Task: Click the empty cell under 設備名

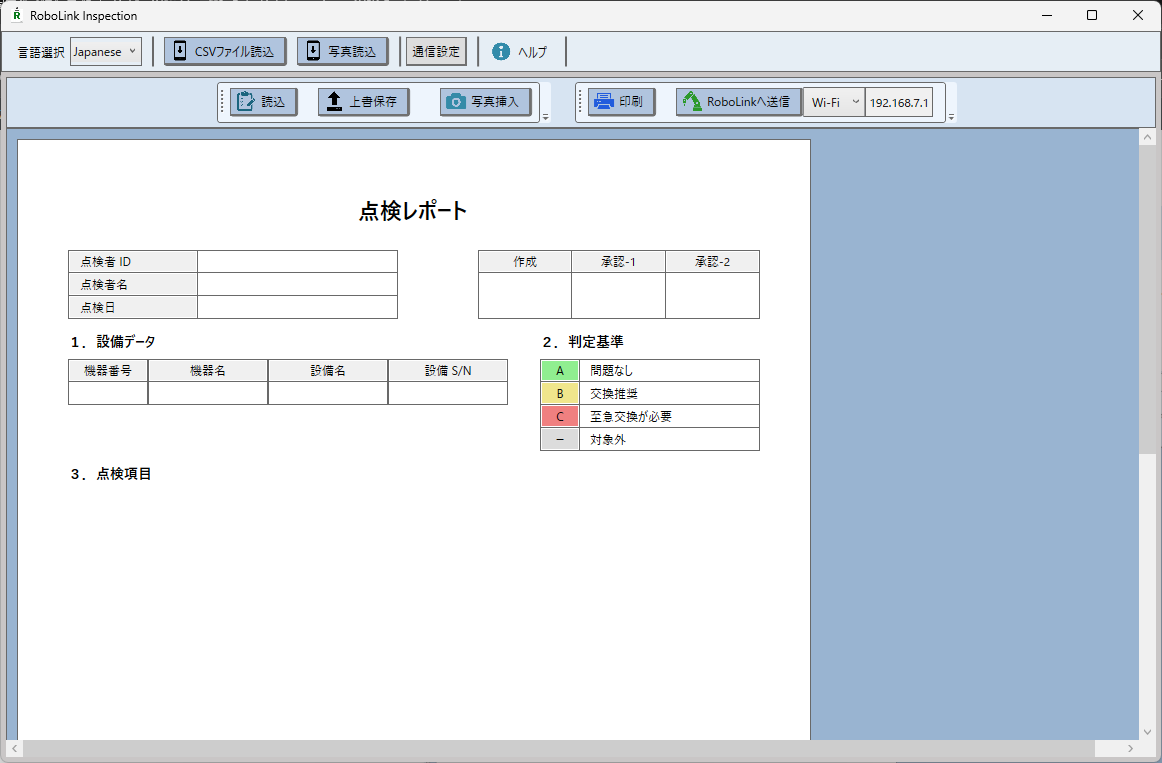Action: click(328, 393)
